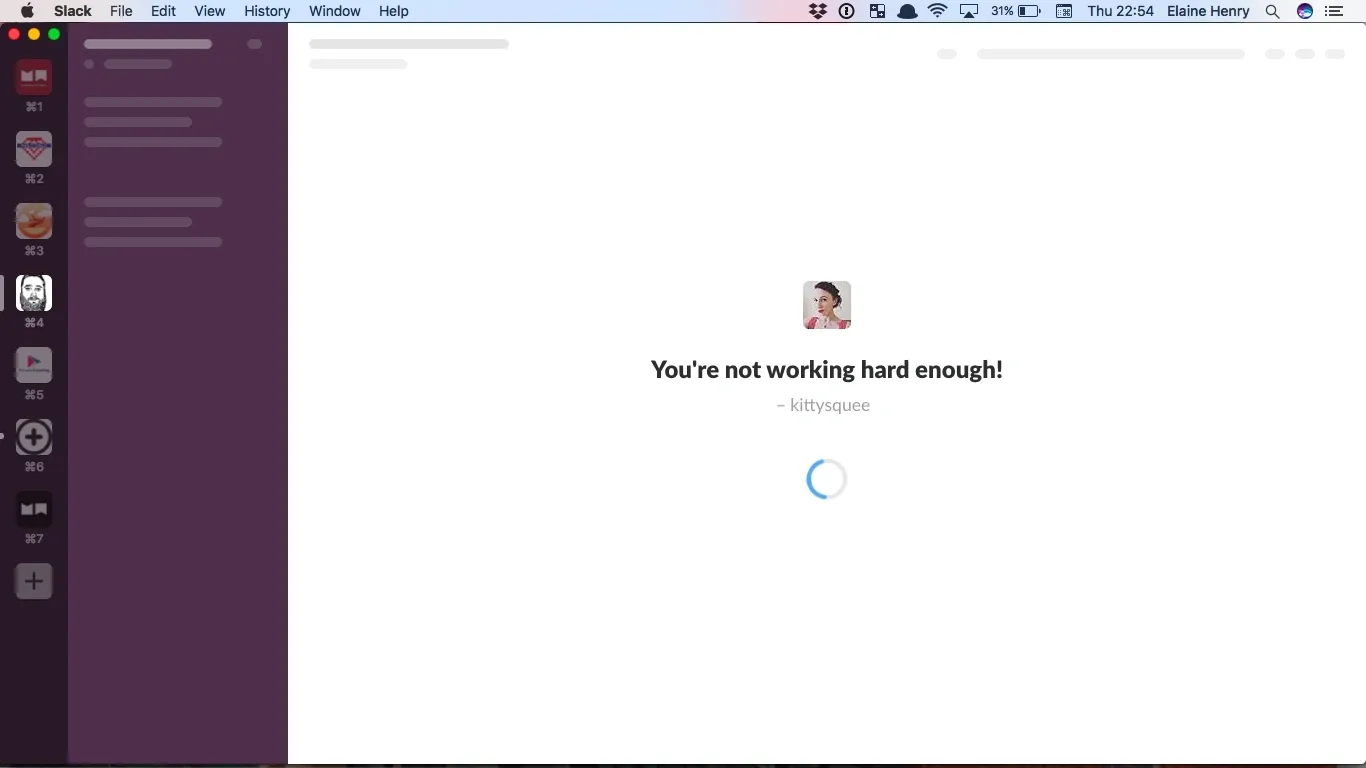Open the bearded man sketch workspace
The image size is (1366, 768).
click(34, 293)
